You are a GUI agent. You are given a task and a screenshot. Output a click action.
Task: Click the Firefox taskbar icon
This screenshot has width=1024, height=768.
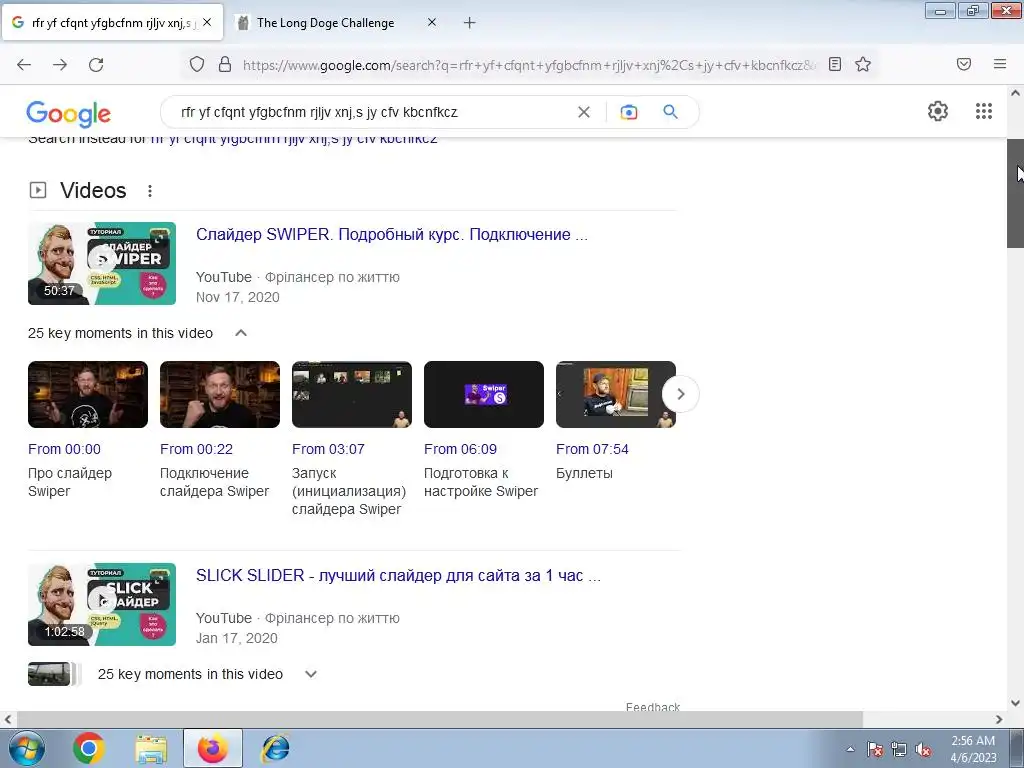pos(213,748)
